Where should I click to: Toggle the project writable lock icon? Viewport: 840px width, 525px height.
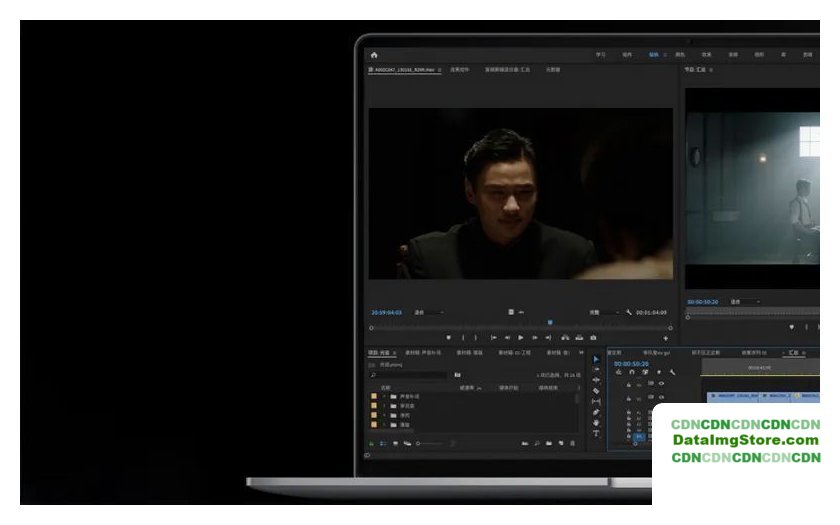pyautogui.click(x=371, y=444)
